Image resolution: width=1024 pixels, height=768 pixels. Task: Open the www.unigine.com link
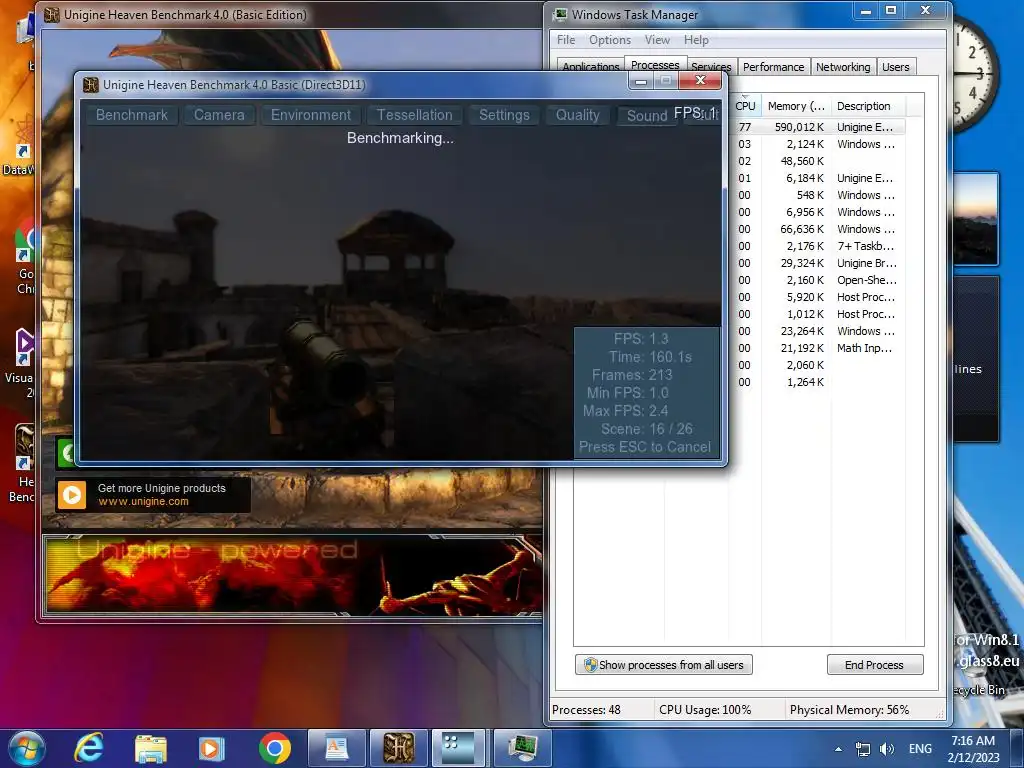coord(143,502)
